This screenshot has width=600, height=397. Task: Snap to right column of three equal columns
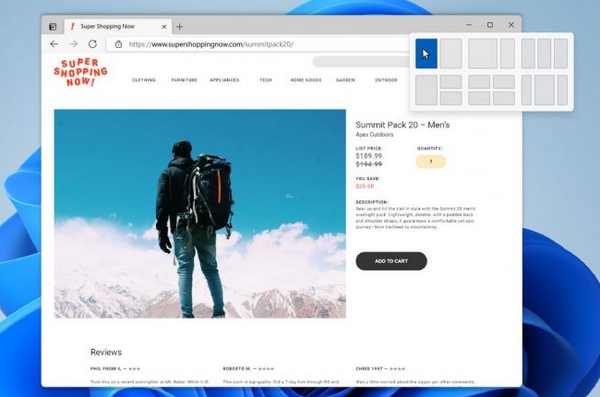point(561,54)
